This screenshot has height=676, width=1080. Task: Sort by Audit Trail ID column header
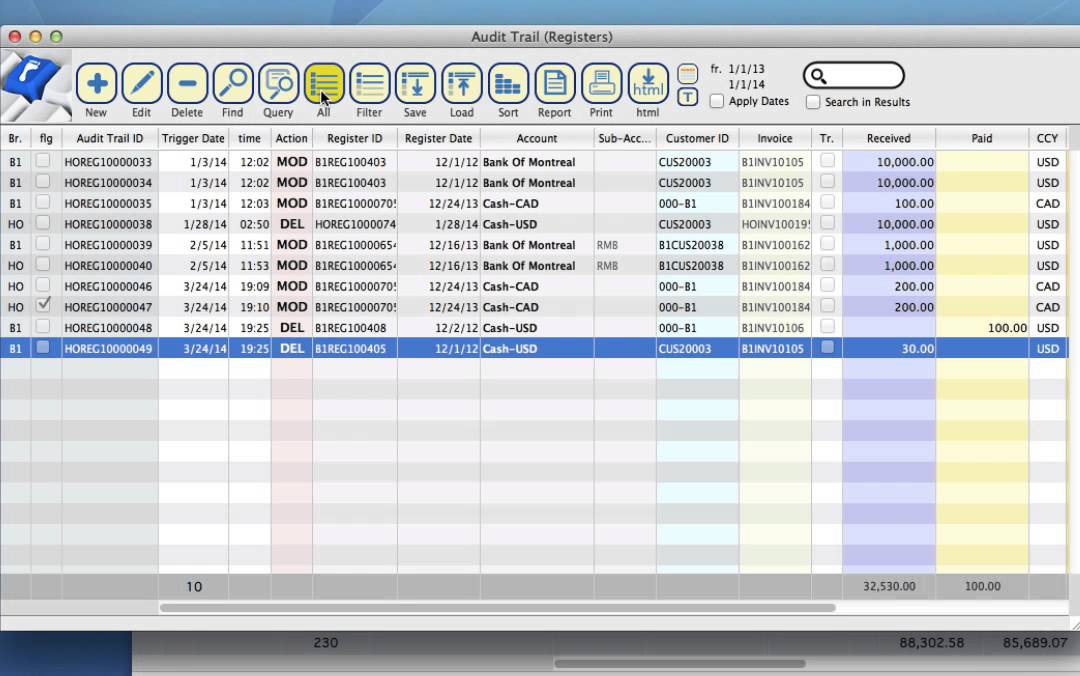[x=110, y=139]
